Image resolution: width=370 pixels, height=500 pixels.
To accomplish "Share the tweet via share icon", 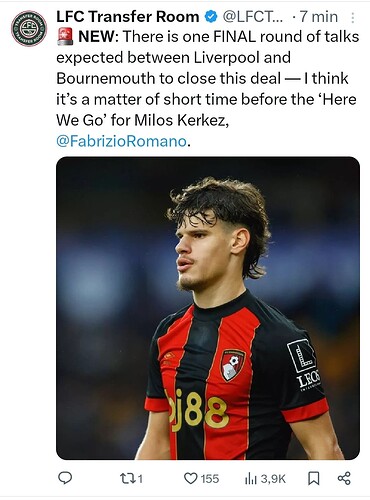I will 344,478.
